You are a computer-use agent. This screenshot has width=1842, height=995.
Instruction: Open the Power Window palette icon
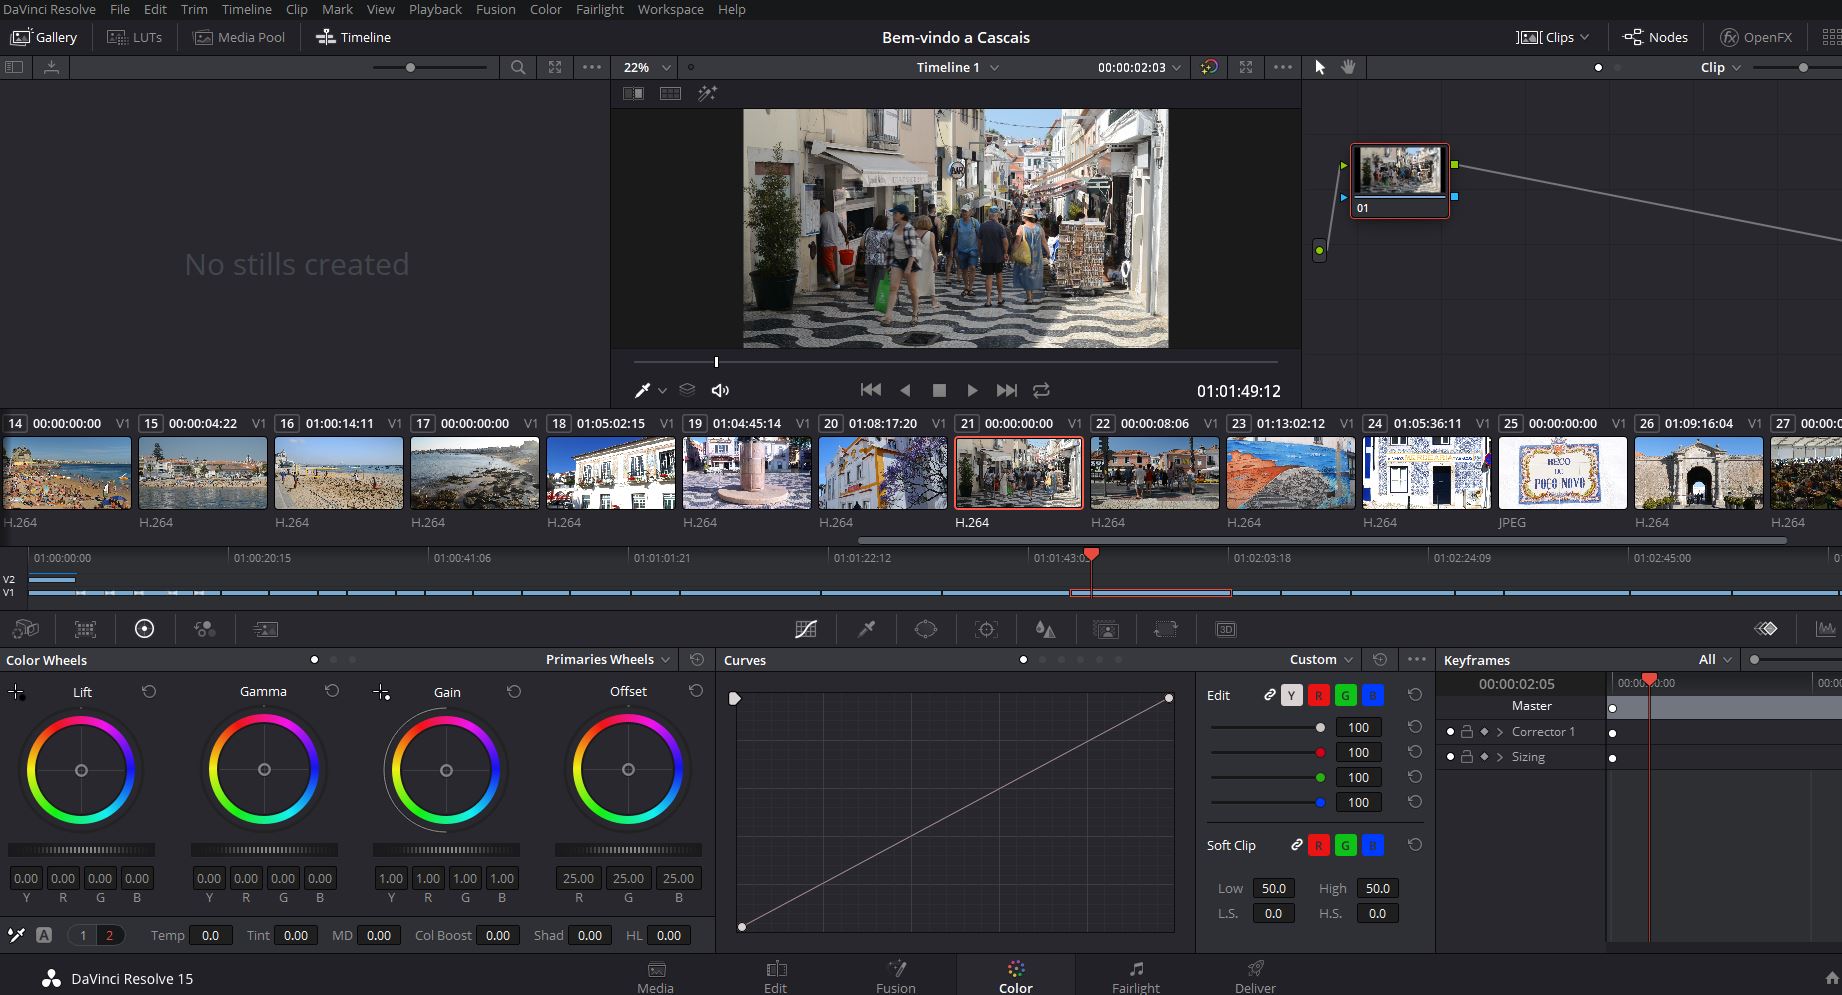926,629
